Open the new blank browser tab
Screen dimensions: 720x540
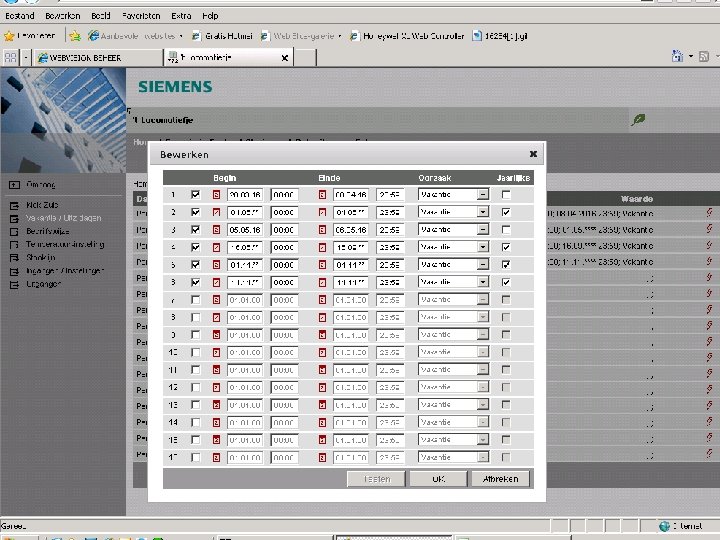click(x=305, y=58)
